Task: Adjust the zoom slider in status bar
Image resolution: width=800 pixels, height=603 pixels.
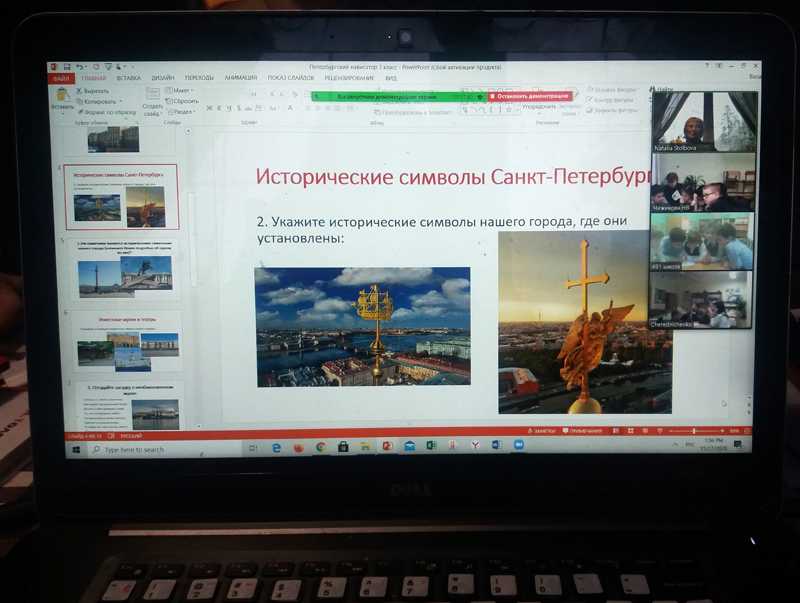Action: pyautogui.click(x=696, y=431)
